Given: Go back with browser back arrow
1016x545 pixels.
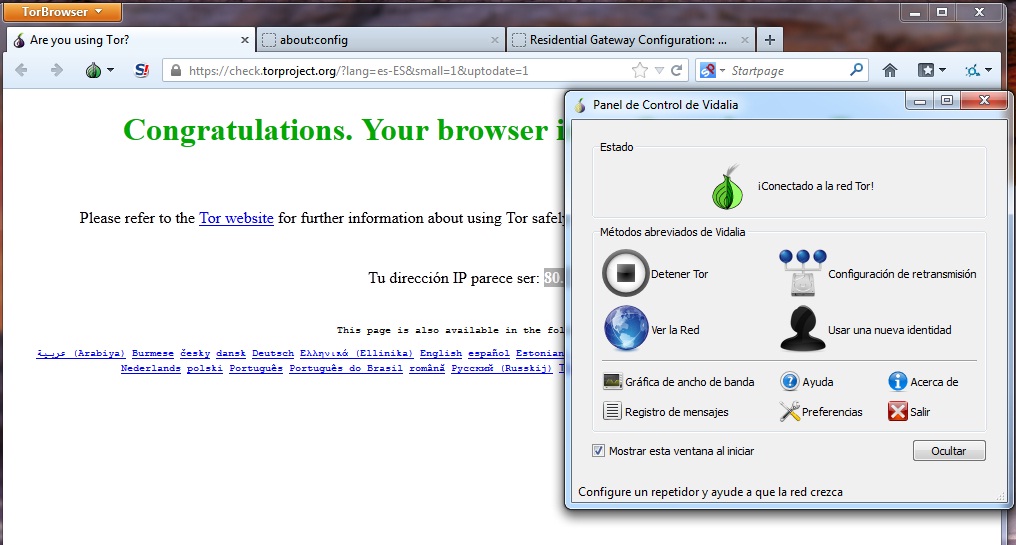Looking at the screenshot, I should pos(21,70).
